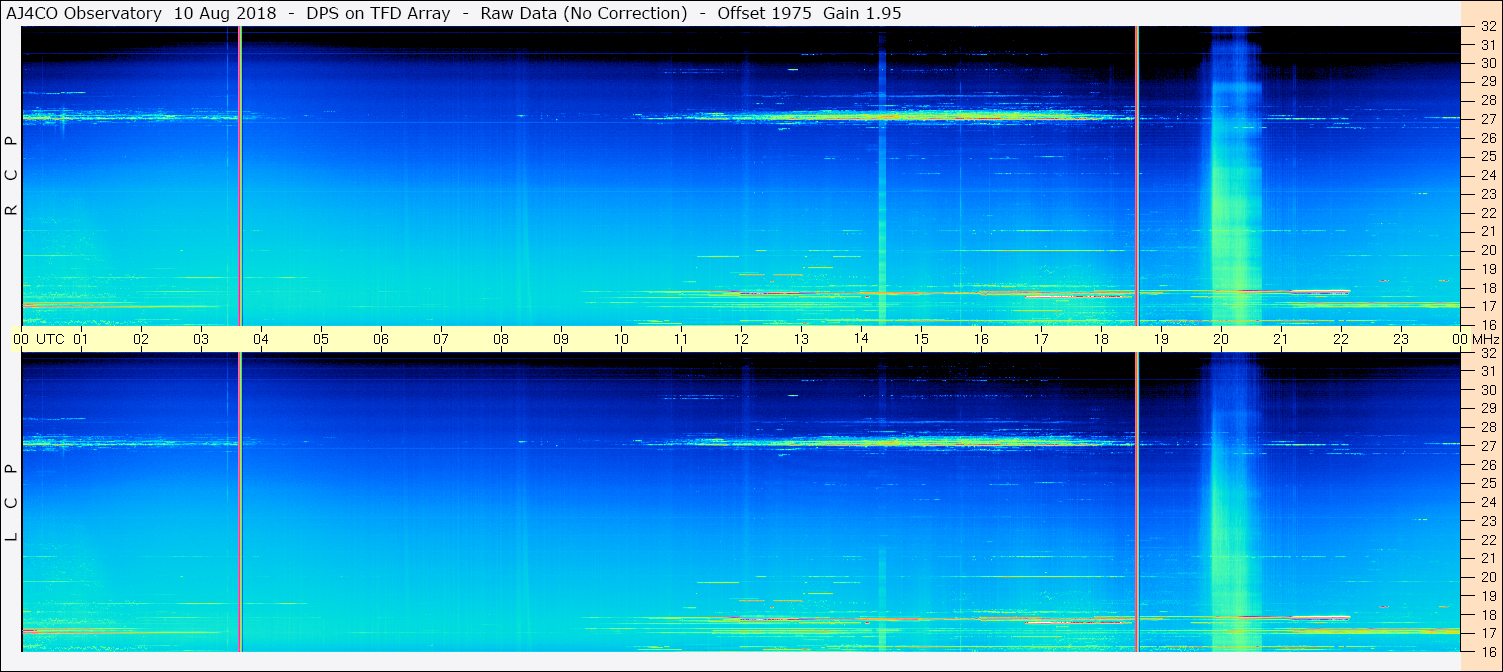Image resolution: width=1503 pixels, height=672 pixels.
Task: Click the 17 MHz label of LCP panel
Action: click(x=1488, y=633)
